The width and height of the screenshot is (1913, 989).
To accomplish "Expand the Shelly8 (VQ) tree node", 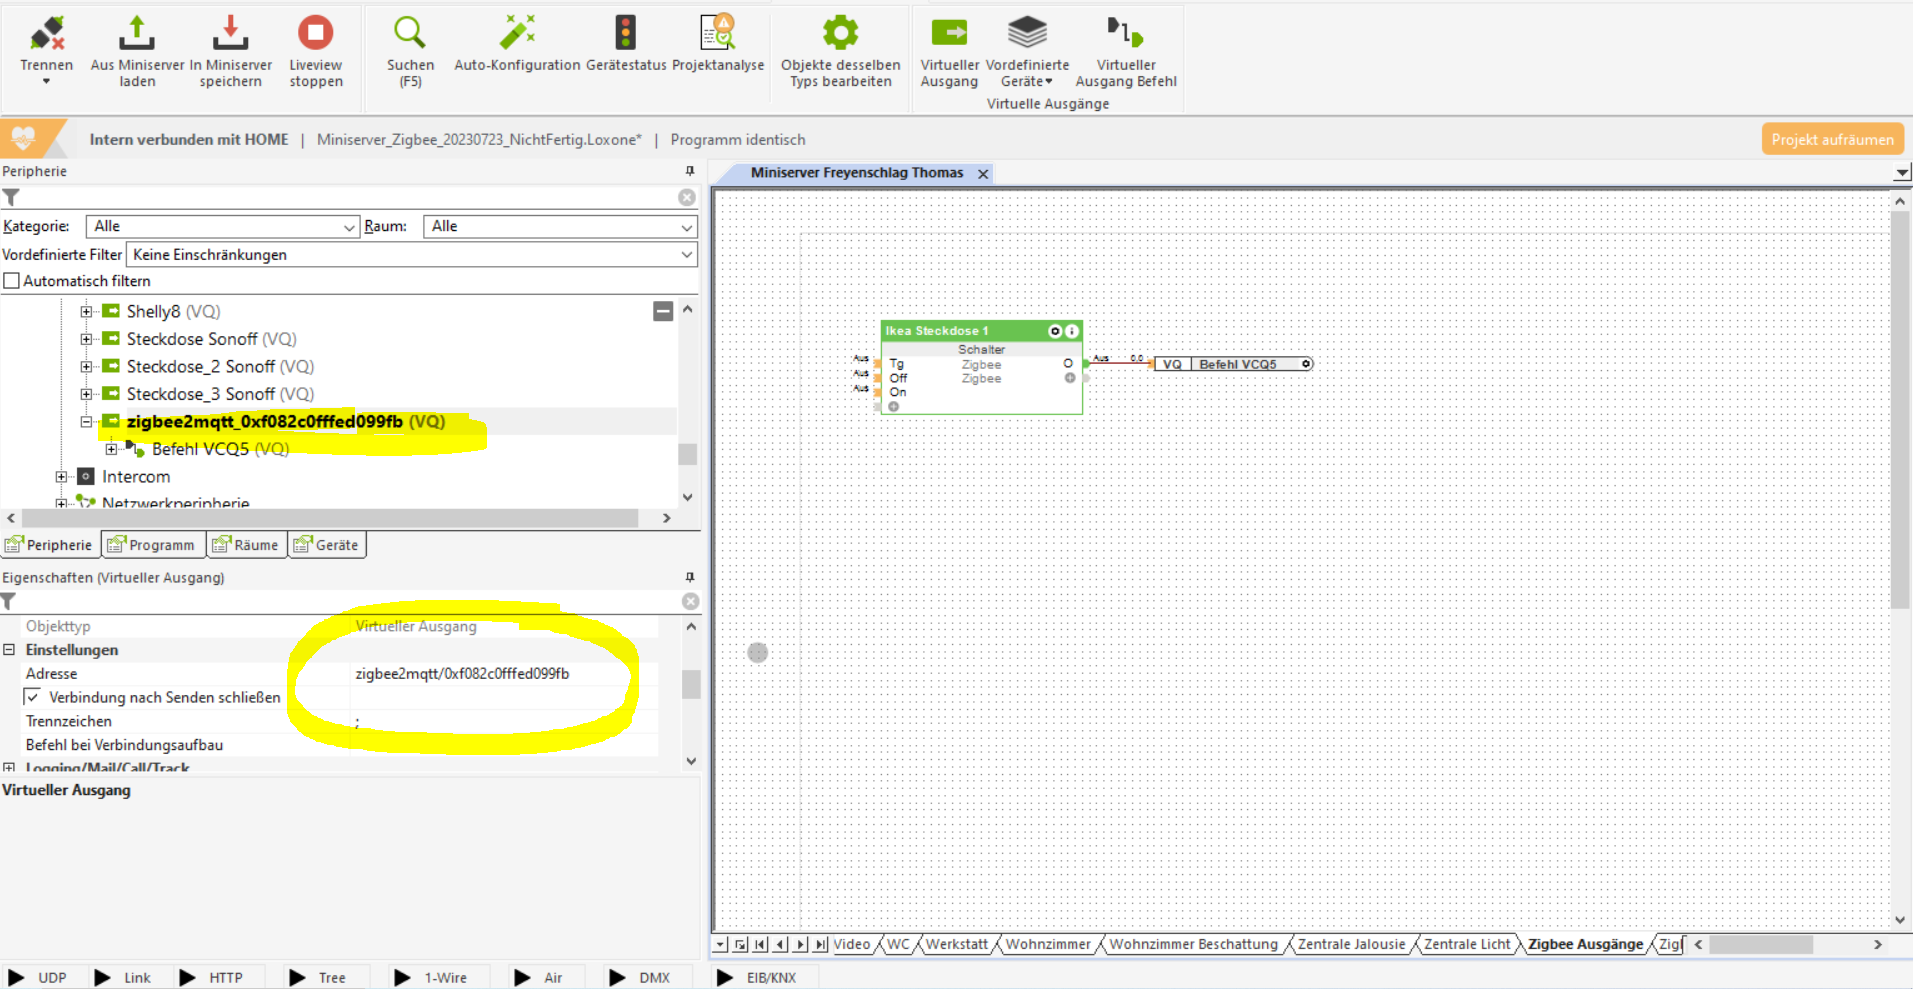I will 86,312.
